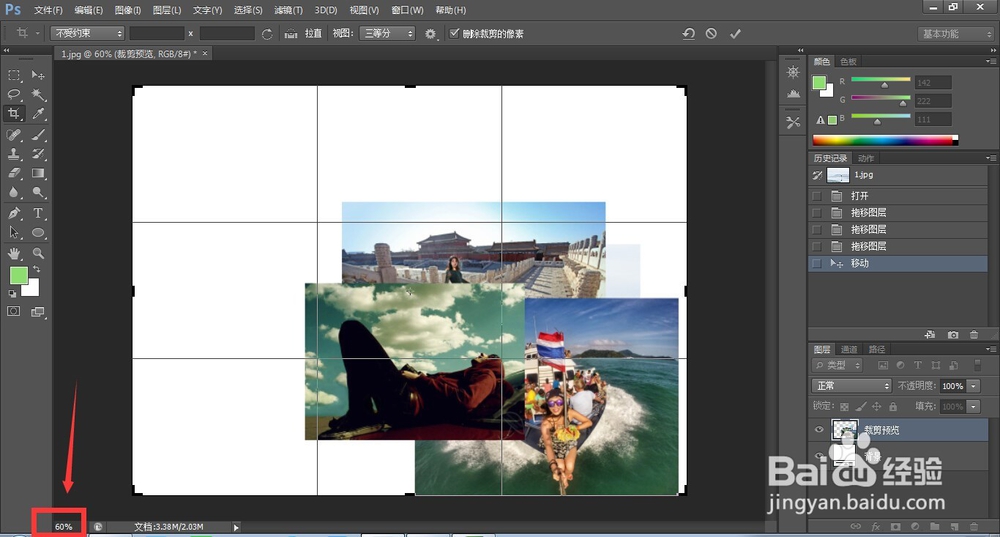This screenshot has width=1000, height=537.
Task: Open the 图像(I) menu
Action: (128, 10)
